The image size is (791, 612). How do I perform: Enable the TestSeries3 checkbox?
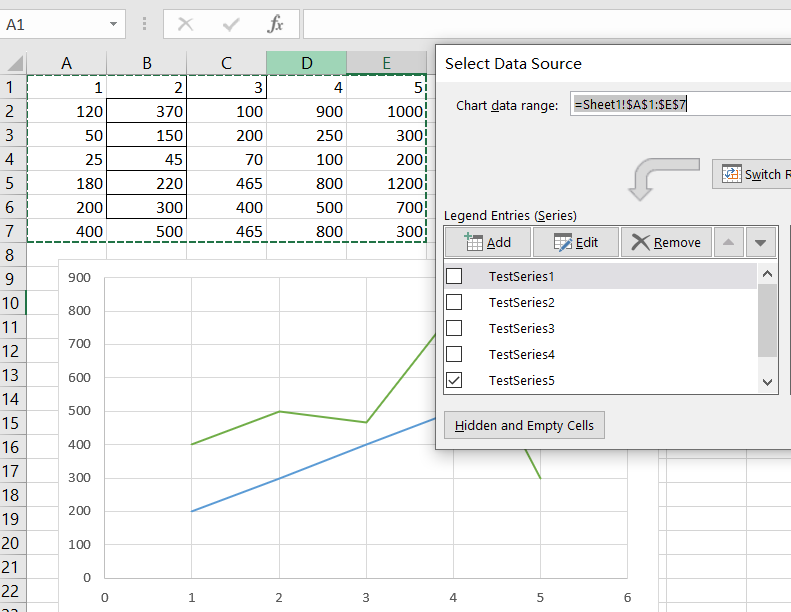pyautogui.click(x=454, y=328)
